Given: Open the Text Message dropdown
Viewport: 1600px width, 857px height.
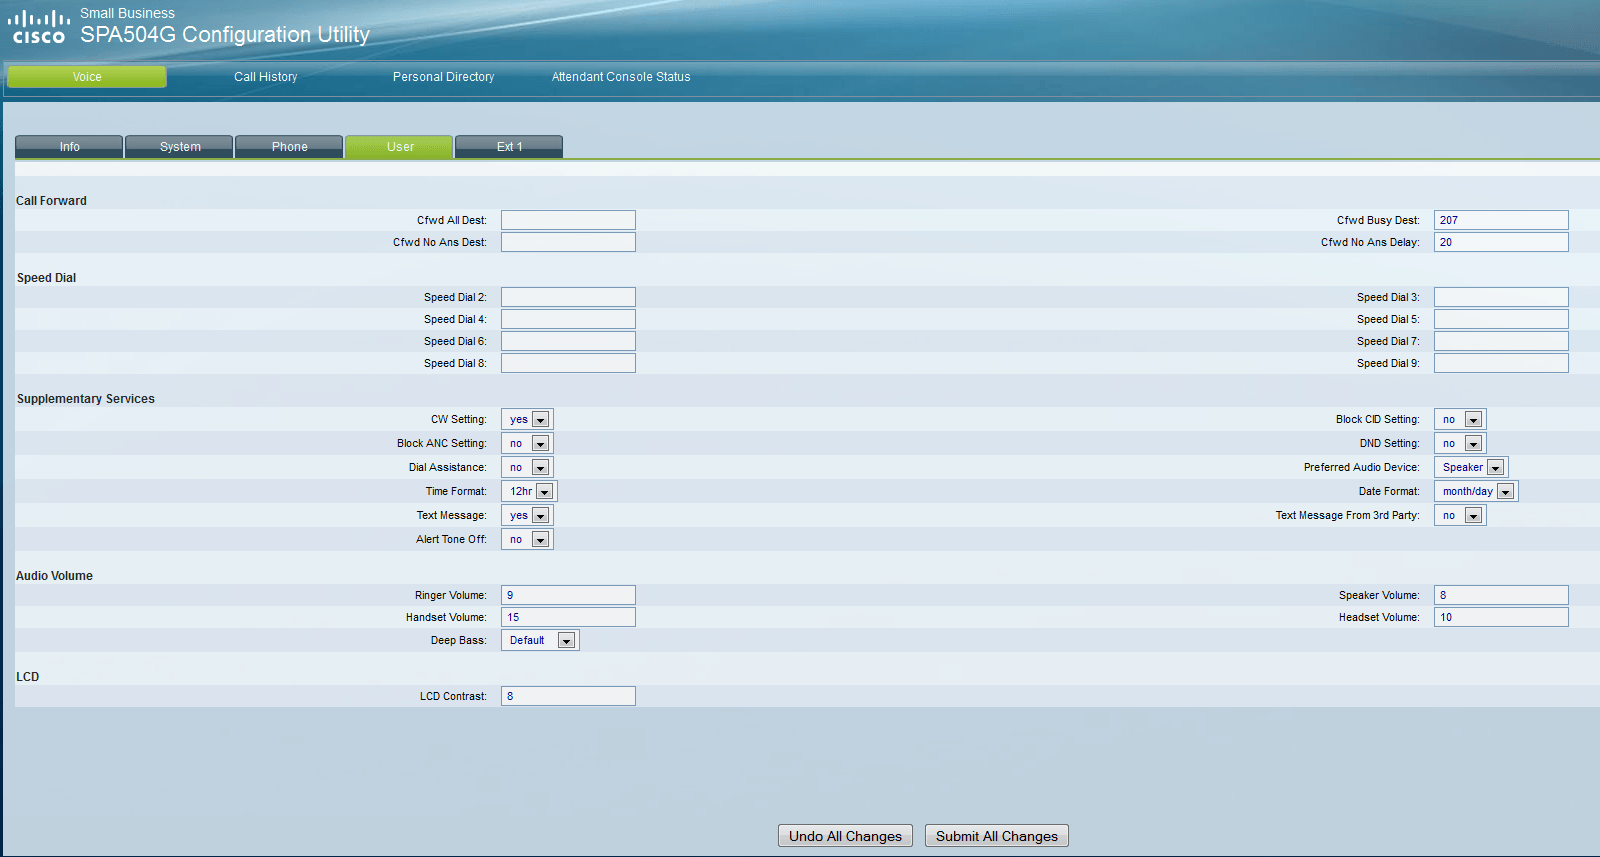Looking at the screenshot, I should click(x=527, y=515).
